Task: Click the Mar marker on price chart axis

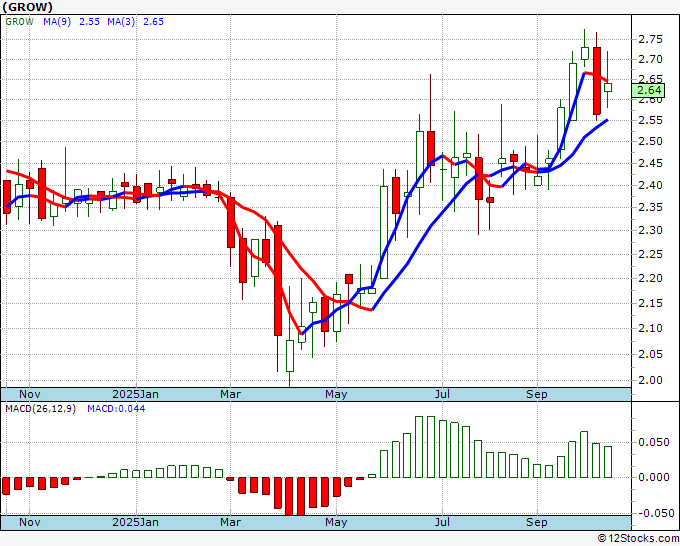Action: 231,394
